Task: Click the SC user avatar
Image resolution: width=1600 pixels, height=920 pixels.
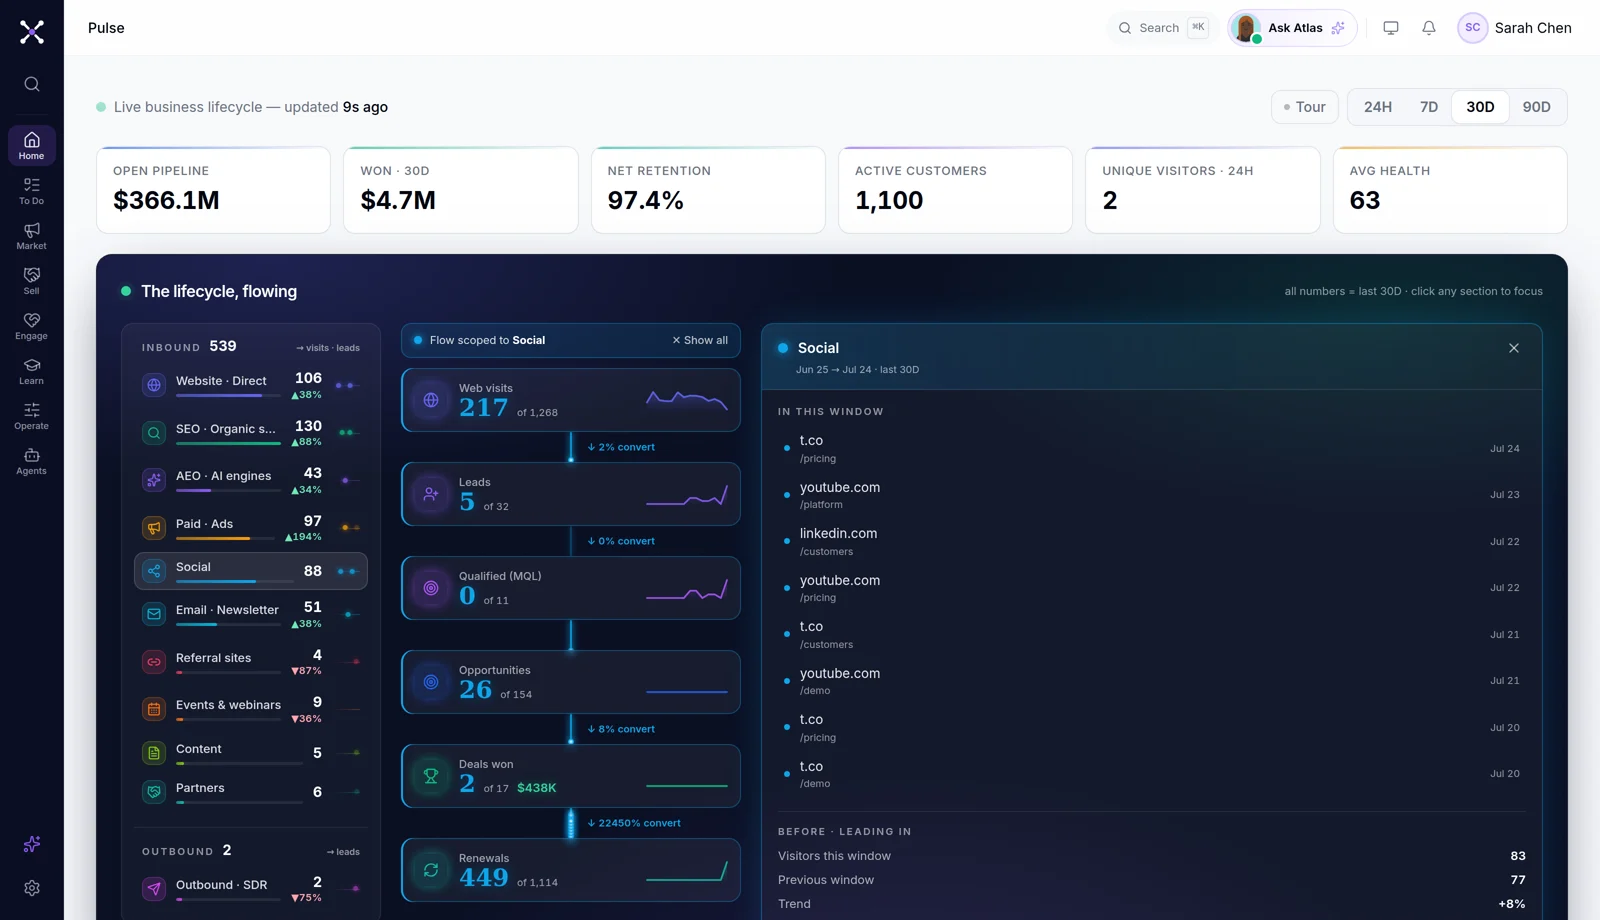Action: tap(1473, 28)
